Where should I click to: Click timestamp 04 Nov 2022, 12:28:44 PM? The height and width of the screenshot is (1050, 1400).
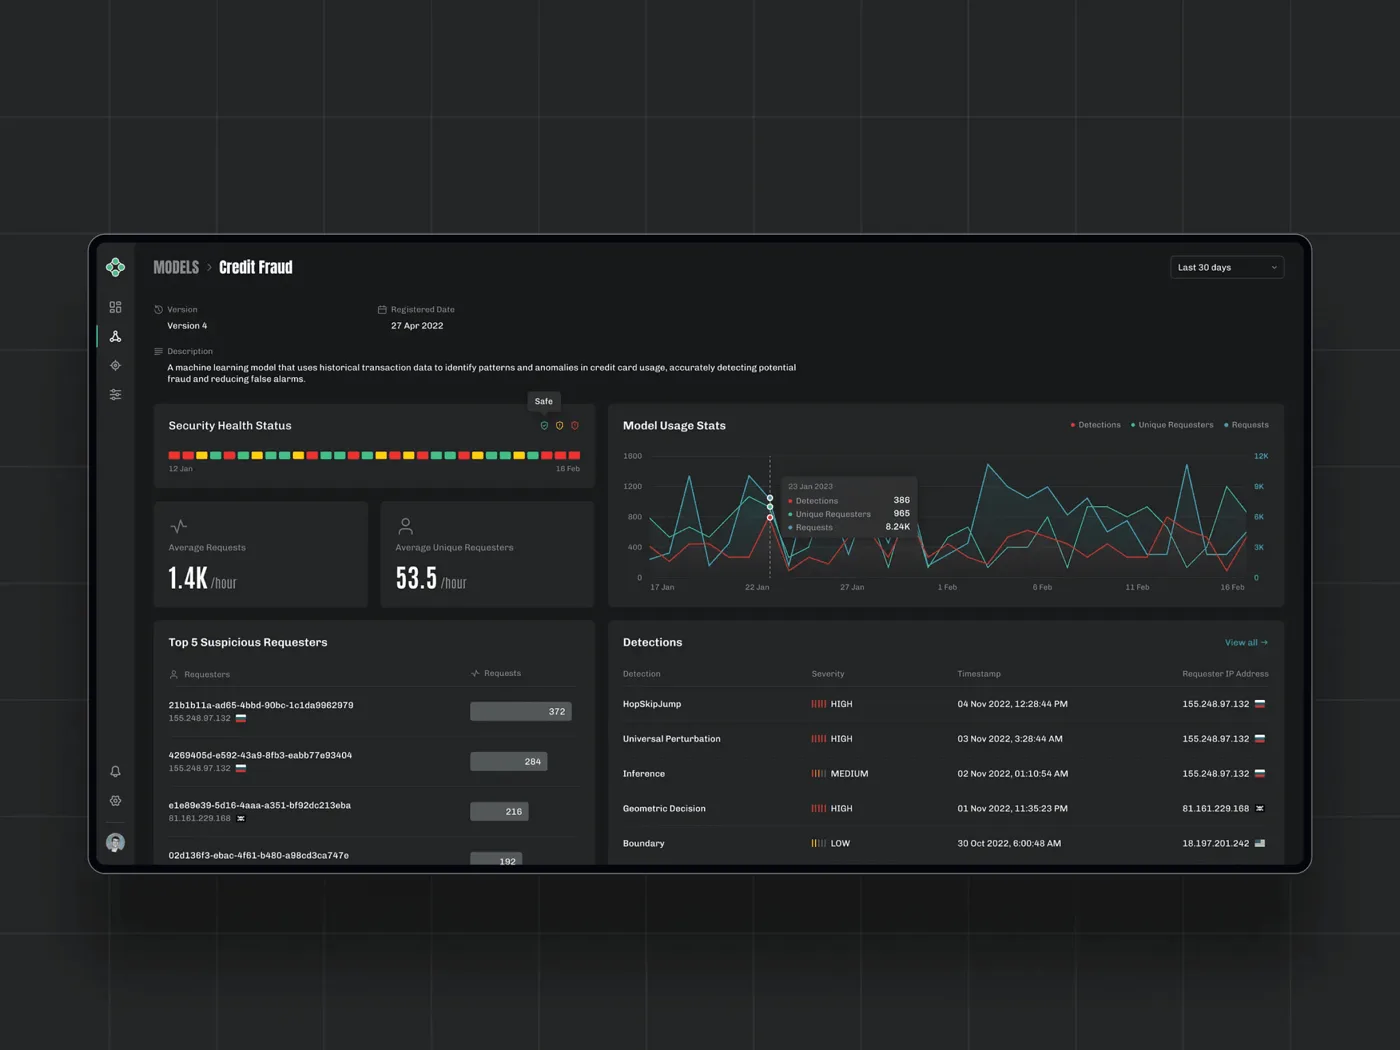tap(1012, 704)
